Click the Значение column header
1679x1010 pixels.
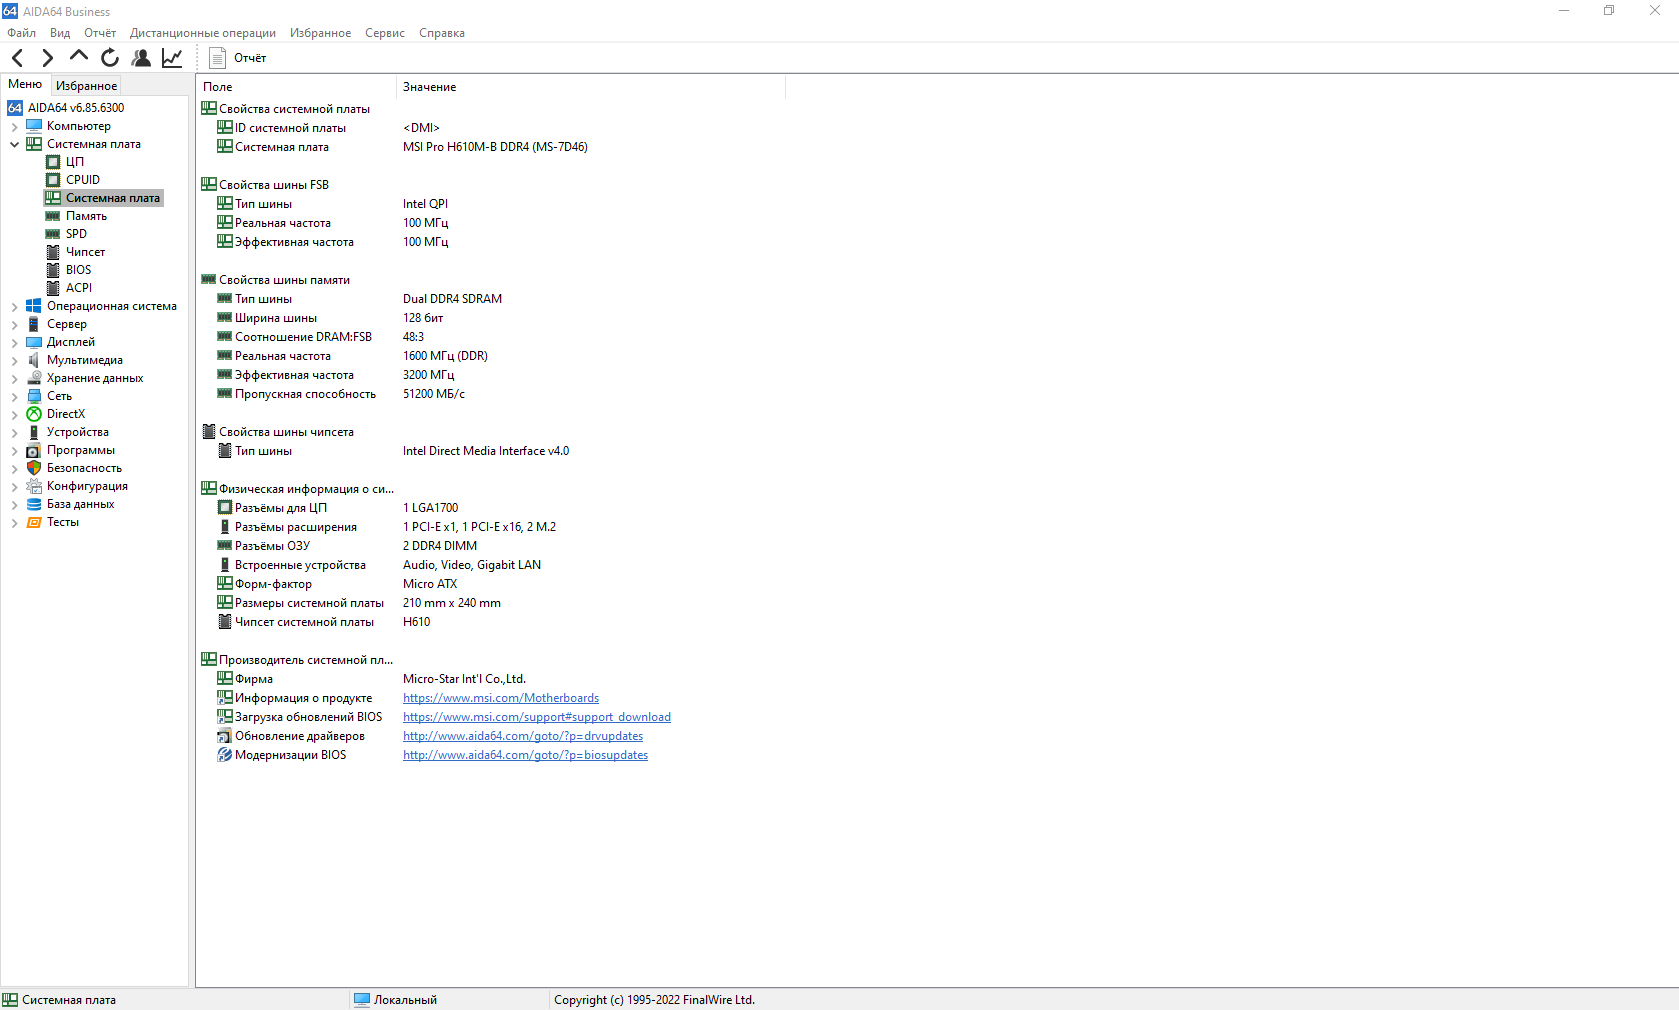click(591, 87)
